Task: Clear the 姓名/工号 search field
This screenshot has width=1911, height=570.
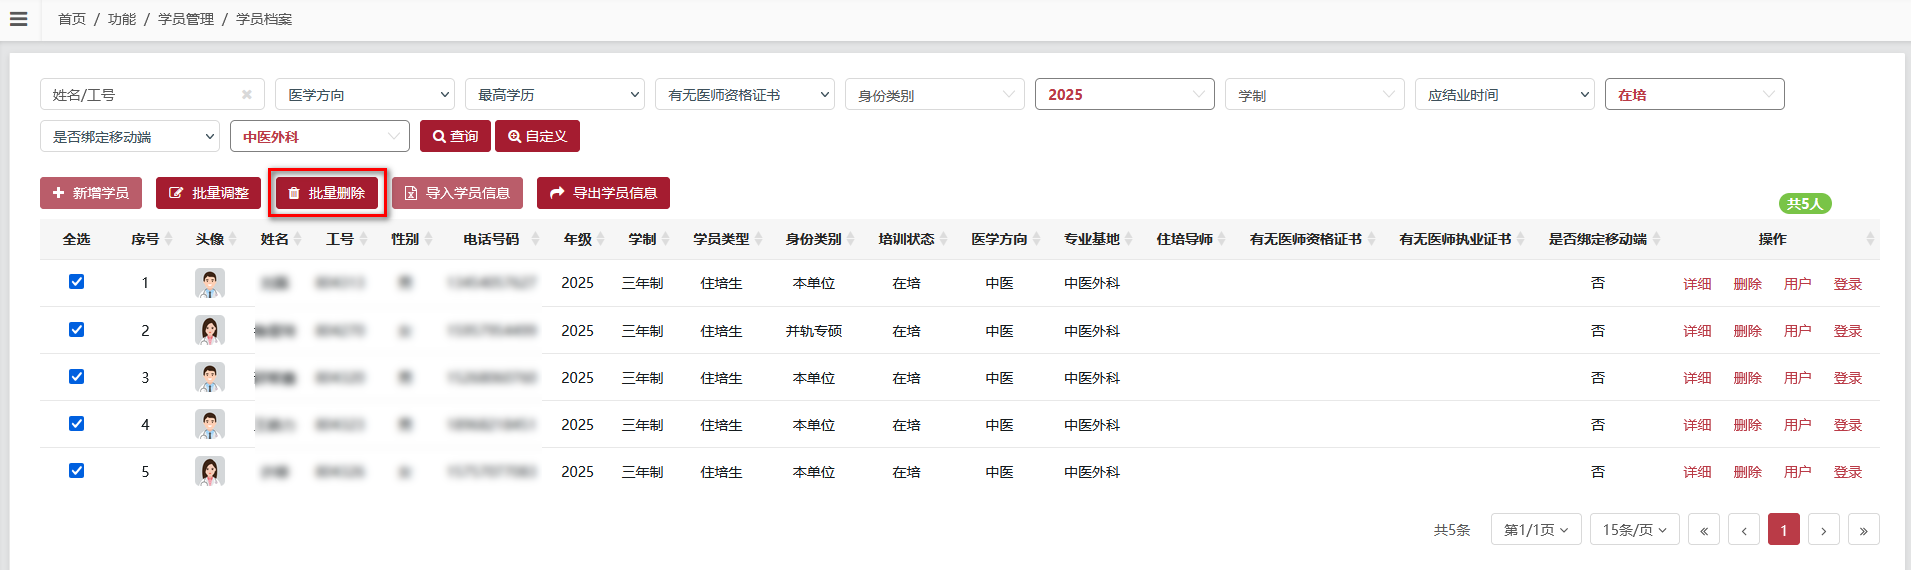Action: pyautogui.click(x=247, y=95)
